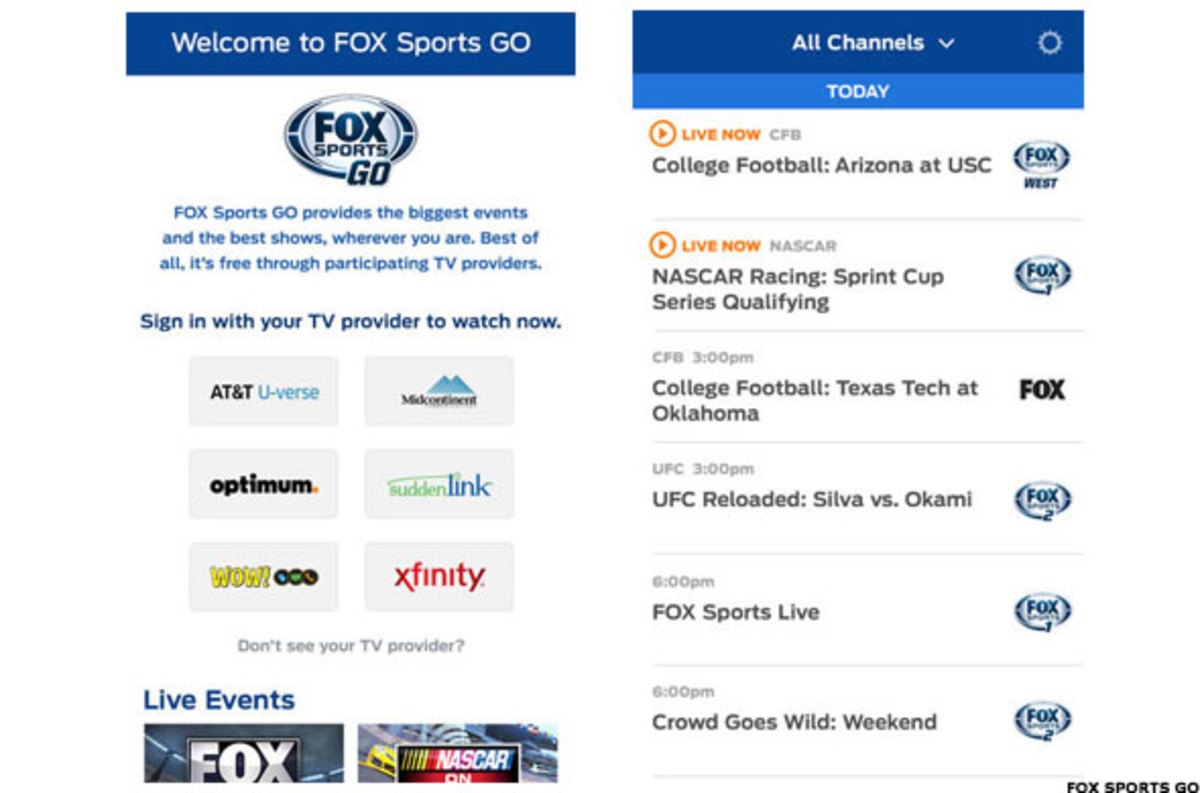The height and width of the screenshot is (793, 1200).
Task: Click "Don't see your TV provider?" link
Action: 351,646
